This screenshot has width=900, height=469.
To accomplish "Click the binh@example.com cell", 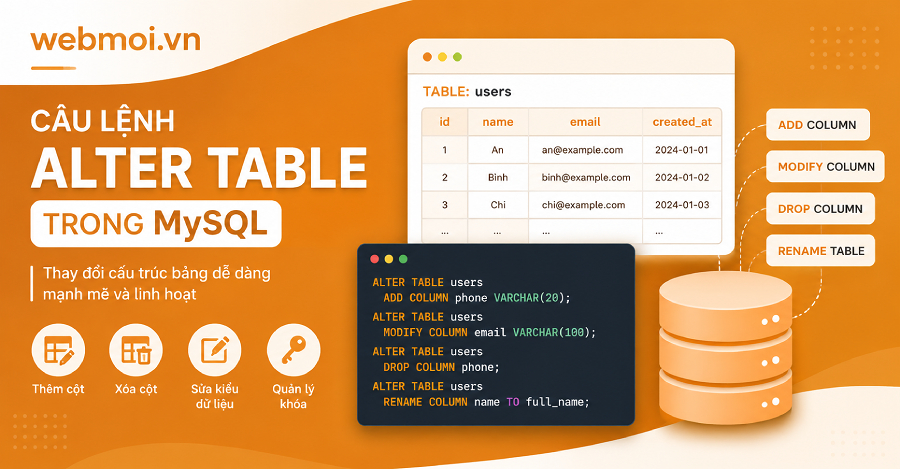I will 585,177.
